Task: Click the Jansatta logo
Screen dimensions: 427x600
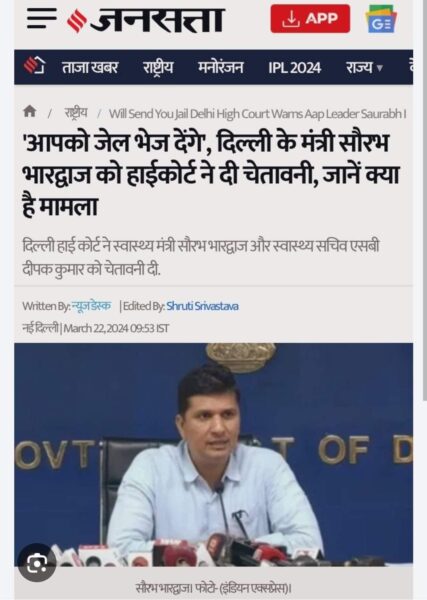Action: click(x=145, y=20)
